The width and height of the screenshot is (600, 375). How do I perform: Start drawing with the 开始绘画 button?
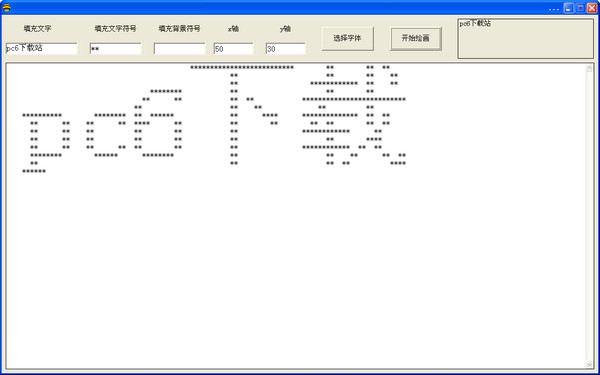coord(416,38)
